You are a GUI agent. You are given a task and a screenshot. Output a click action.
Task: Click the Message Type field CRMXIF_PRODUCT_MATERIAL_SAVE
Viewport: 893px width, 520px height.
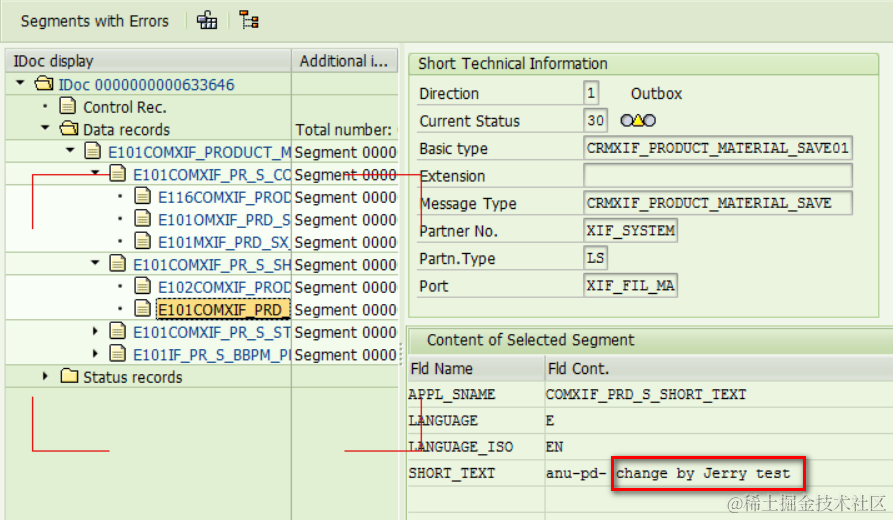718,203
